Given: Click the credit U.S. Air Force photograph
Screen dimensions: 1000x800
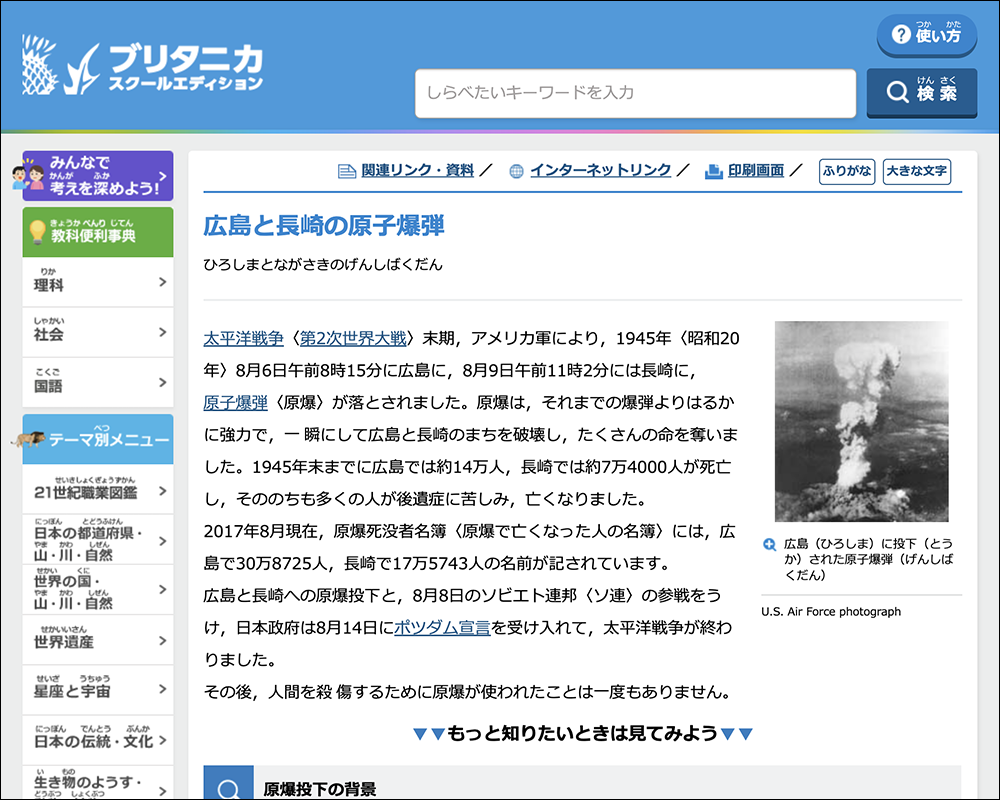Looking at the screenshot, I should tap(831, 612).
